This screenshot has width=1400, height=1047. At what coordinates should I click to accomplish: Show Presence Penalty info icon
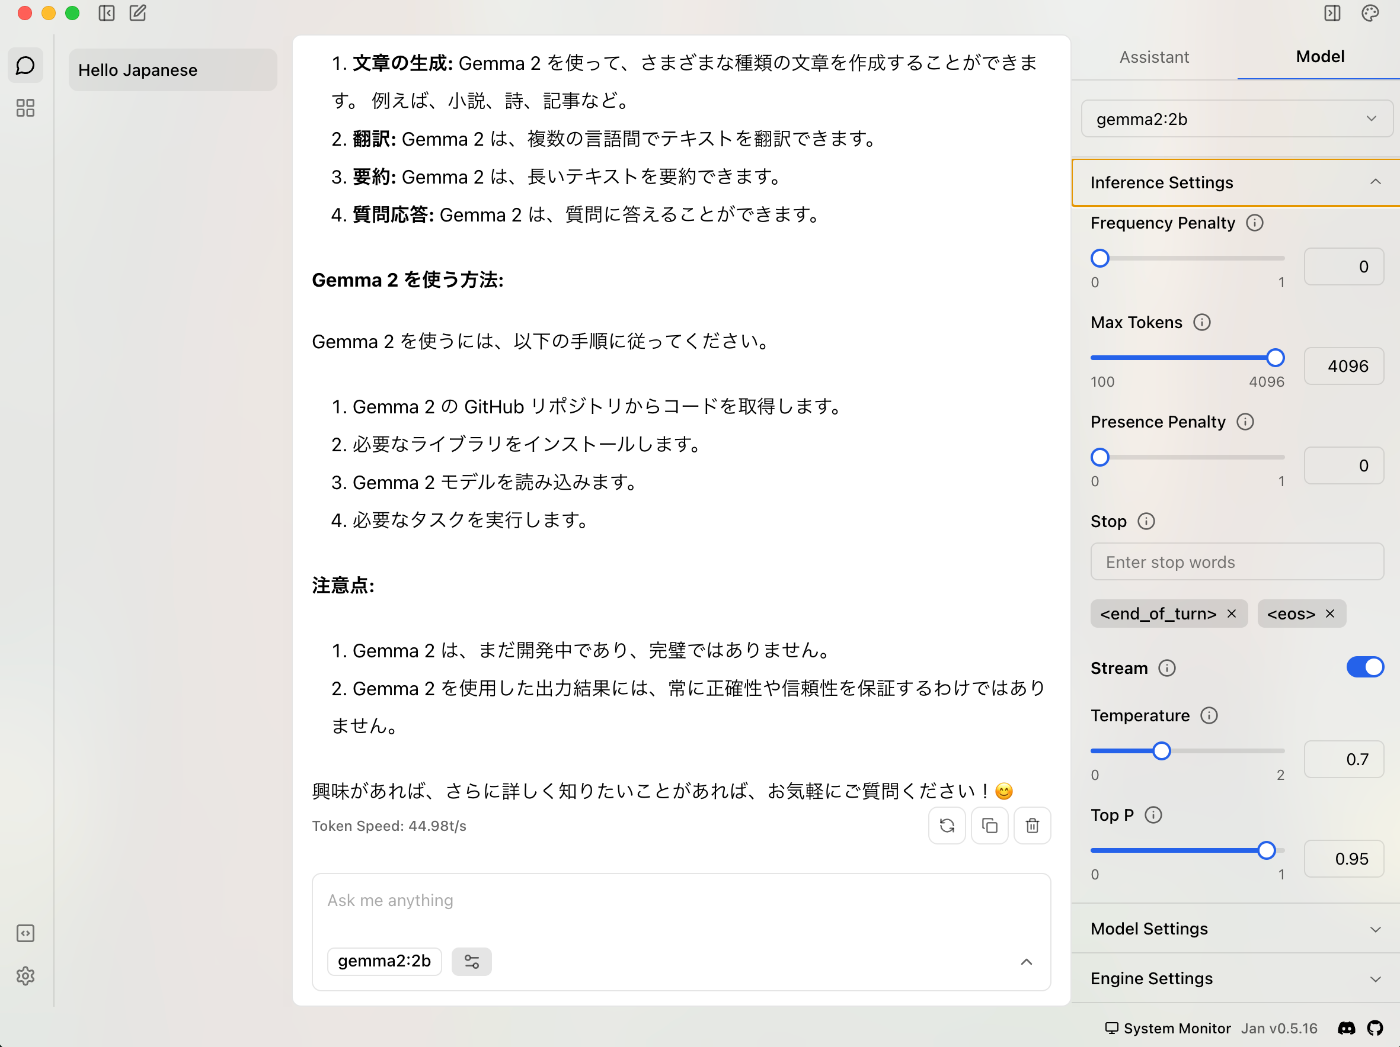[x=1245, y=422]
